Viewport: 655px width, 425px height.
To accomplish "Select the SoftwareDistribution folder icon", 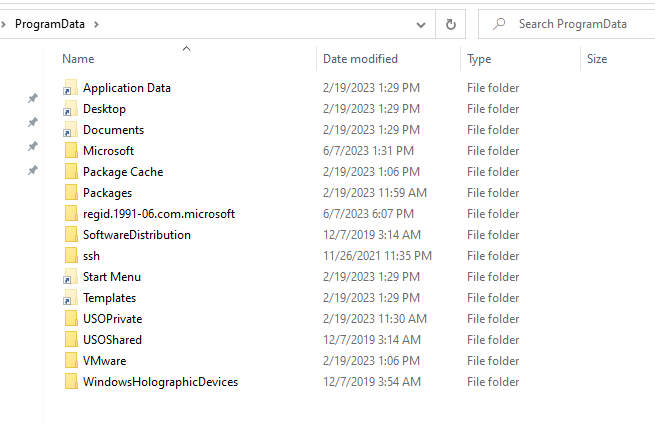I will pyautogui.click(x=71, y=234).
